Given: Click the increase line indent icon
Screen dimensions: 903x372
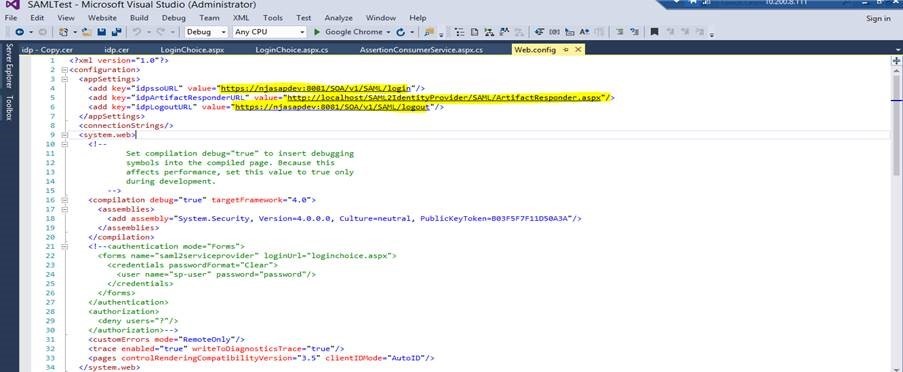Looking at the screenshot, I should pos(635,32).
